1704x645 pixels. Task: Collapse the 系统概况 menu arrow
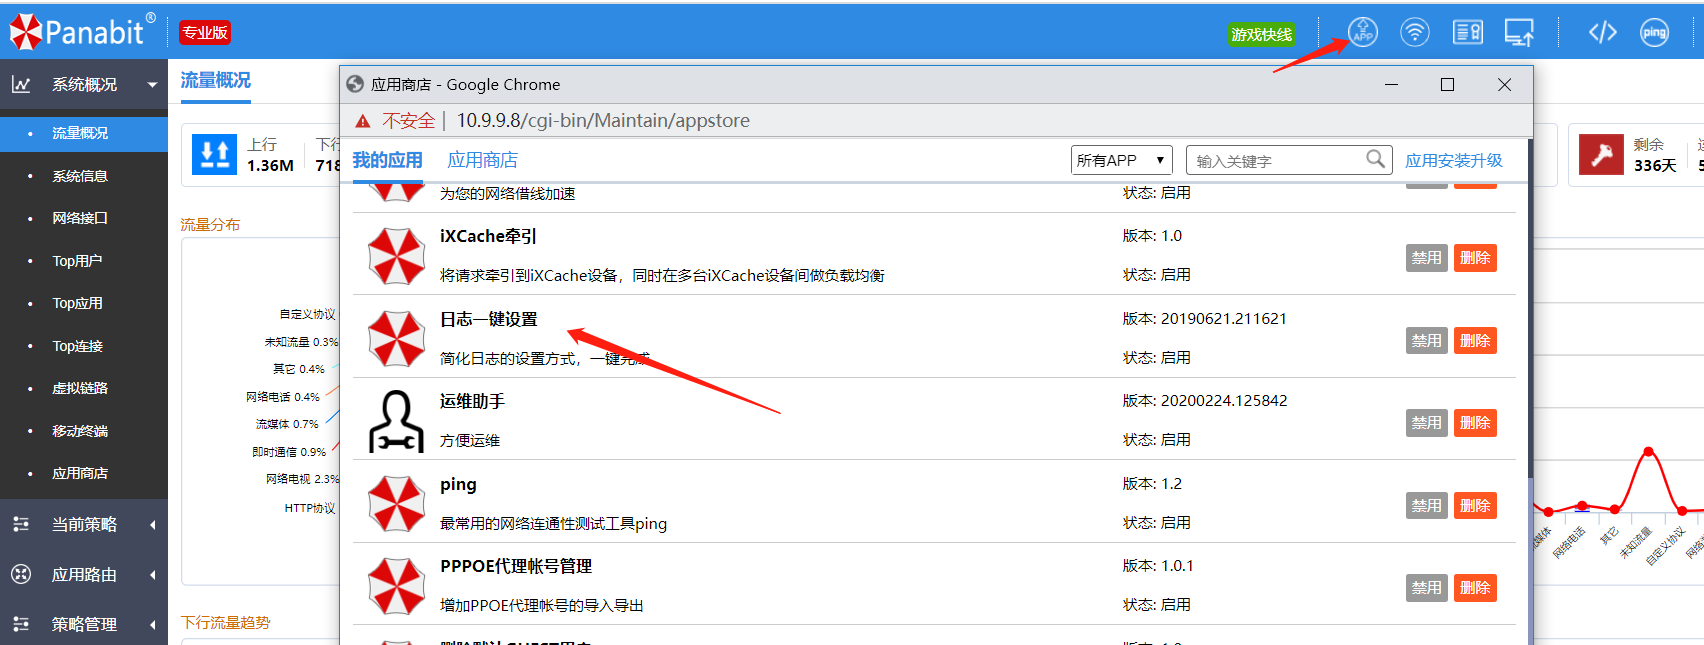[x=152, y=85]
